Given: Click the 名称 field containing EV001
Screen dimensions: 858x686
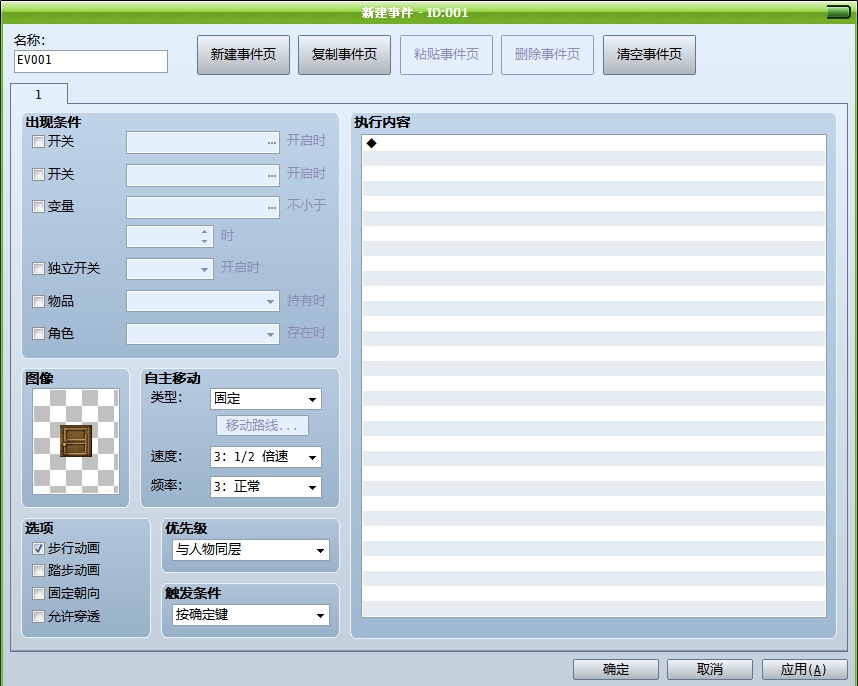Looking at the screenshot, I should [x=91, y=61].
